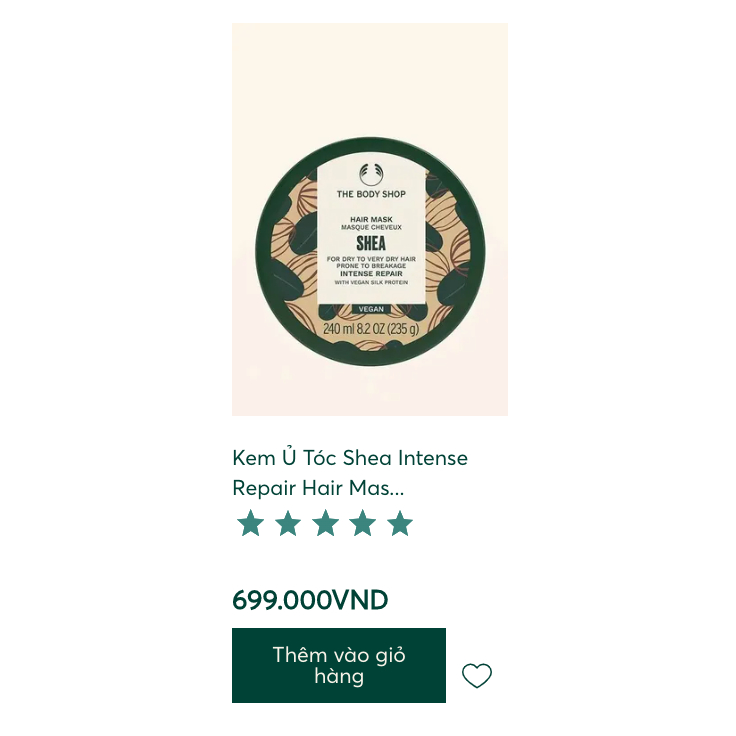The height and width of the screenshot is (736, 736).
Task: Select the fifth rating star
Action: (400, 523)
